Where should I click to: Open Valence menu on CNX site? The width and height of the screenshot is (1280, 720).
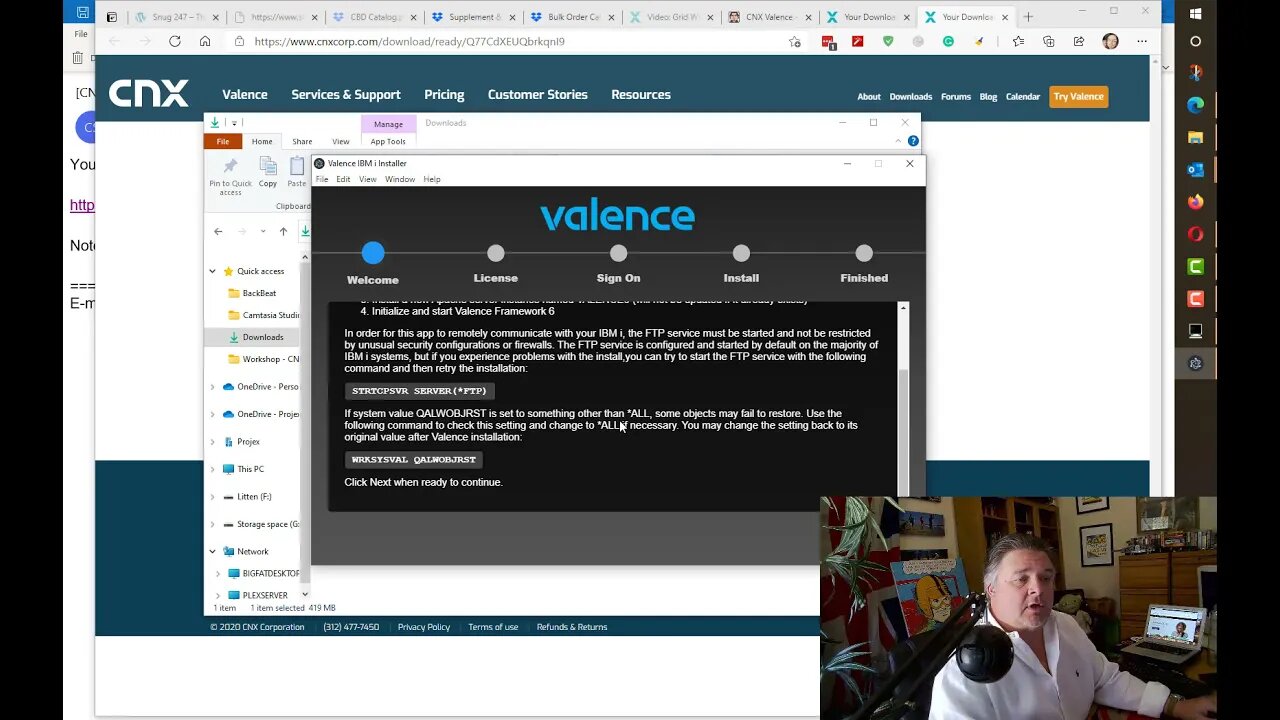tap(245, 95)
